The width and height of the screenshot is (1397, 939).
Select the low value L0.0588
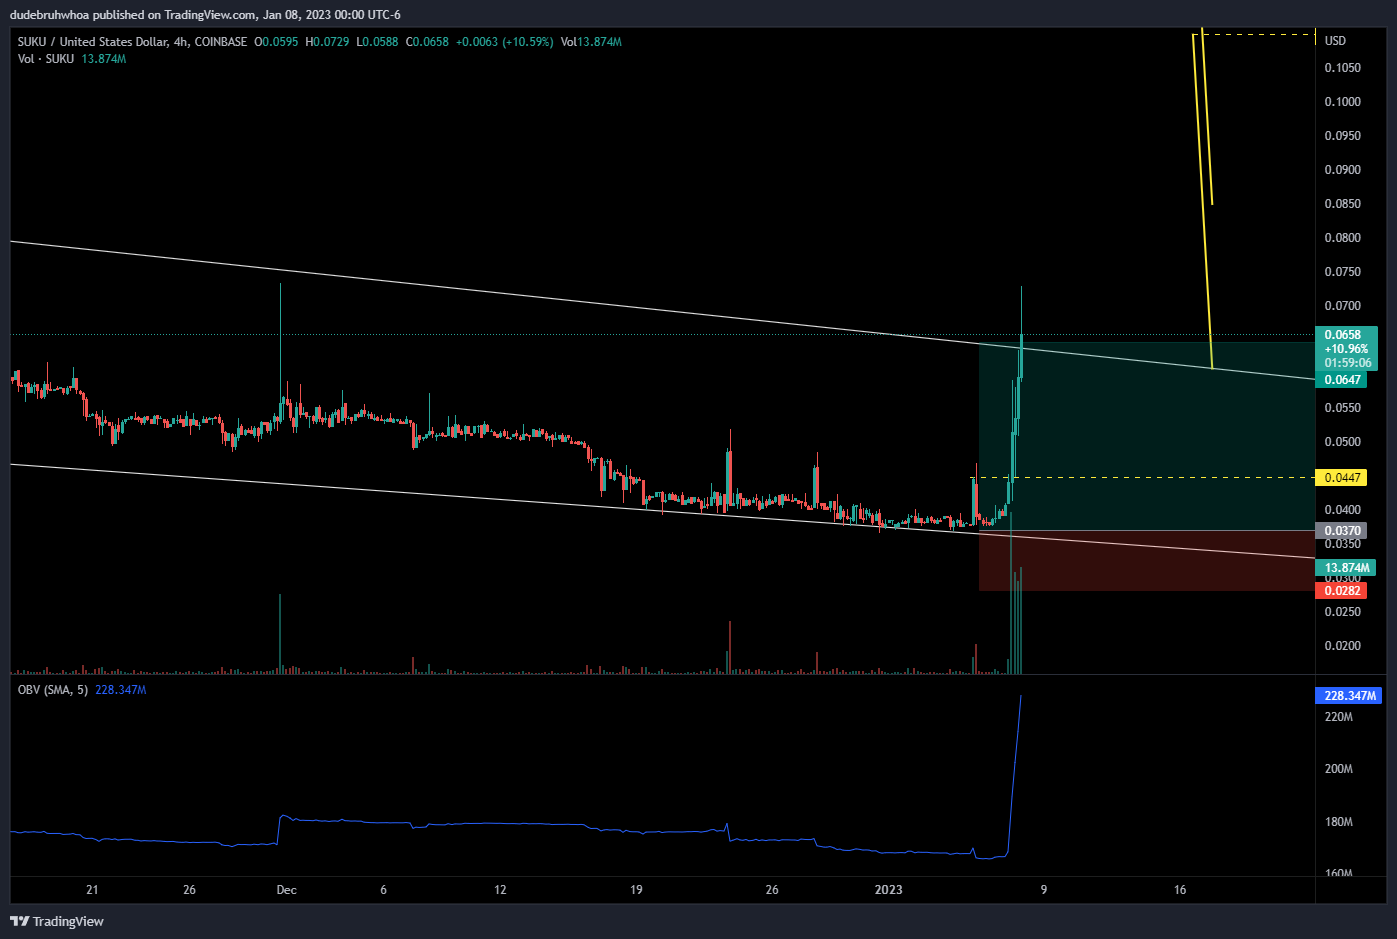click(377, 42)
